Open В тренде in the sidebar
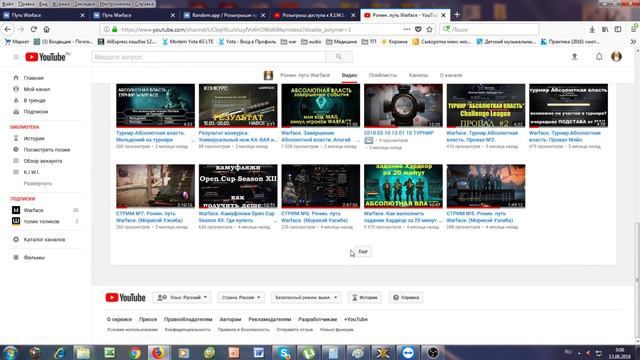The height and width of the screenshot is (360, 640). (x=34, y=100)
